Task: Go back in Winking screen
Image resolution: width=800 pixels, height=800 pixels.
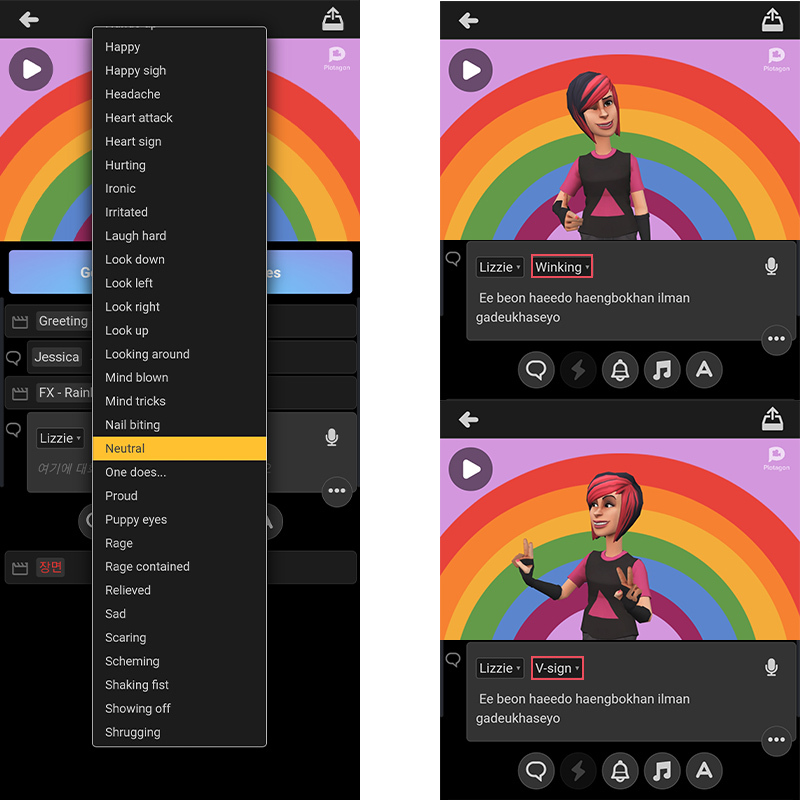Action: coord(468,21)
